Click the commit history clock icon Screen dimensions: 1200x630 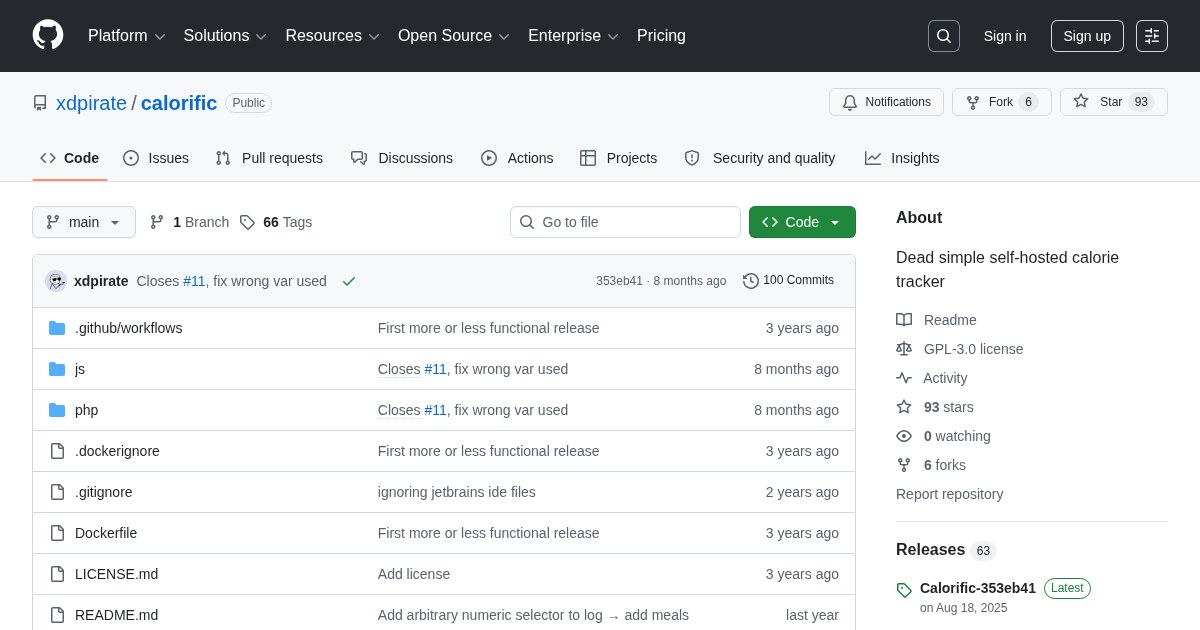[x=751, y=281]
